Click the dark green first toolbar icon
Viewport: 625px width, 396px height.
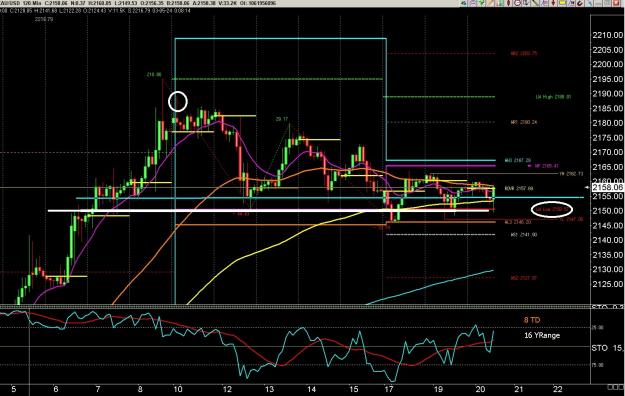click(464, 3)
